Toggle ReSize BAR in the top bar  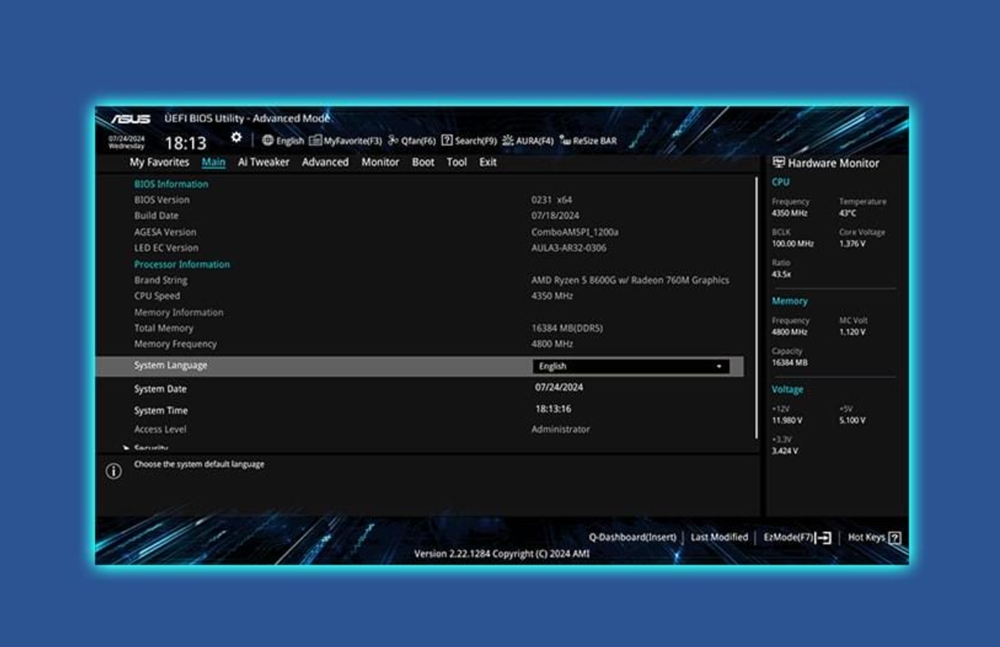[x=588, y=140]
